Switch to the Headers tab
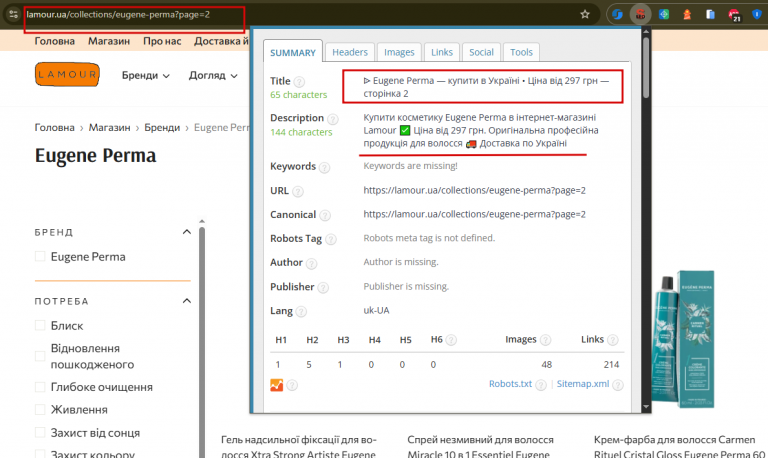The image size is (768, 458). pyautogui.click(x=350, y=52)
